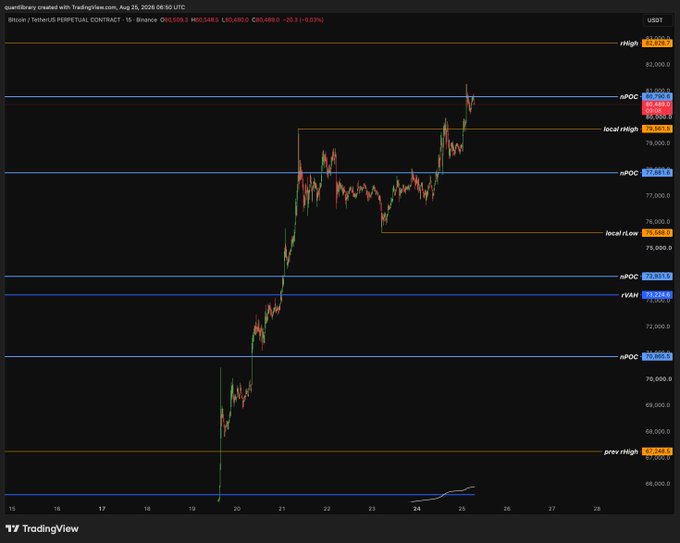Viewport: 680px width, 543px height.
Task: Click the 77,881.6 blue price tag
Action: 657,173
